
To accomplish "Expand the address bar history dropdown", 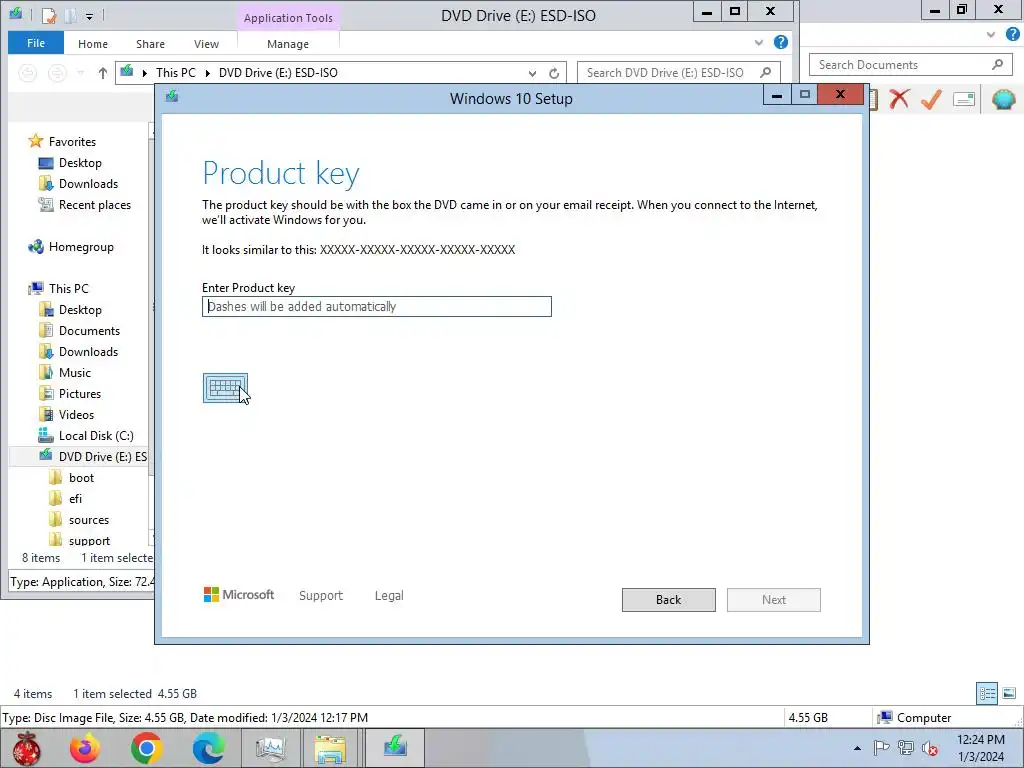I will [x=532, y=73].
